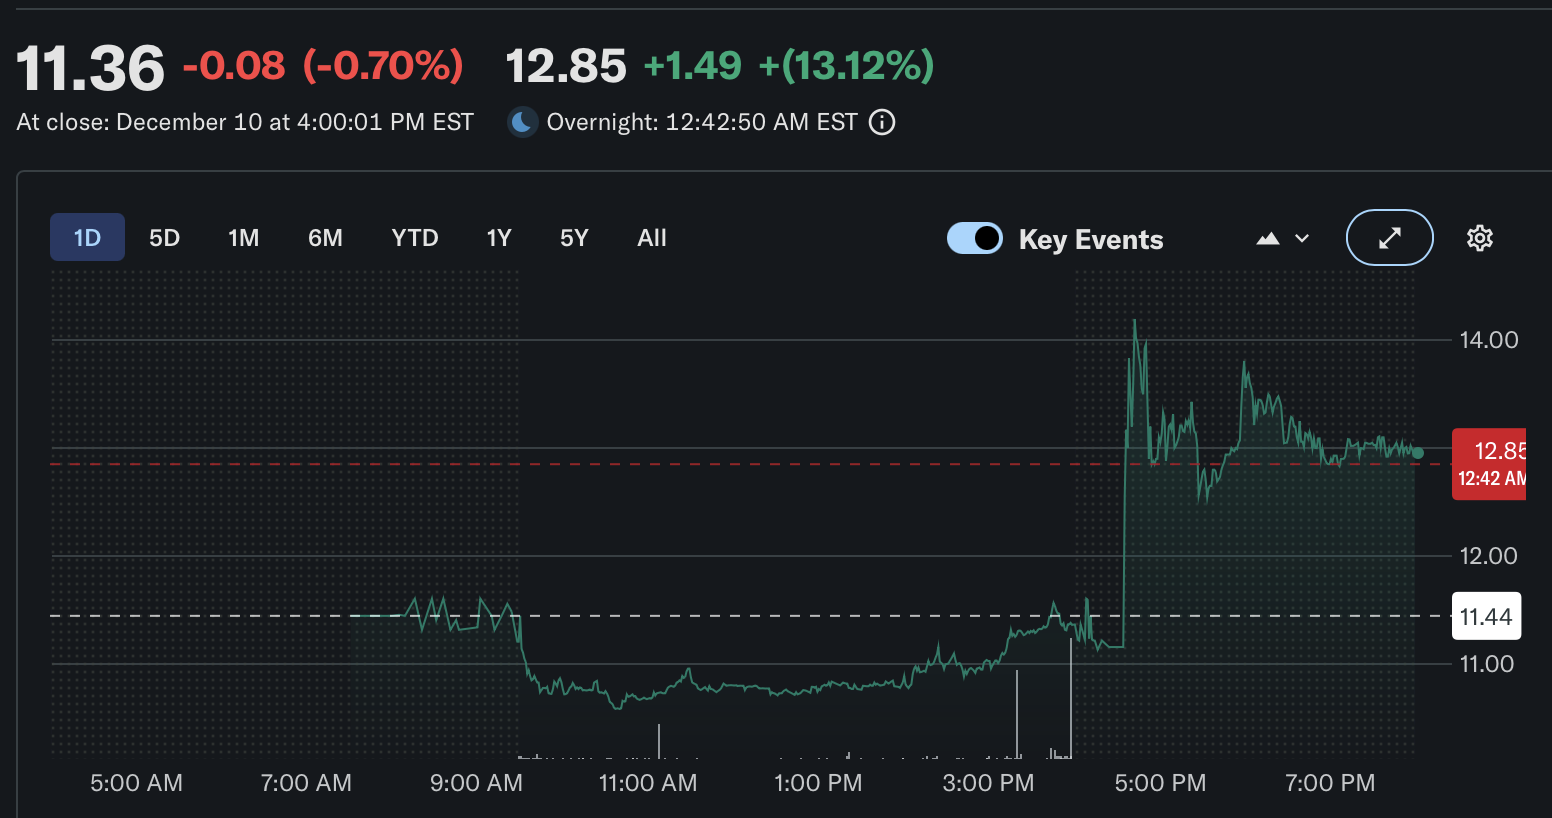
Task: Select the 1M range tab
Action: pyautogui.click(x=243, y=238)
